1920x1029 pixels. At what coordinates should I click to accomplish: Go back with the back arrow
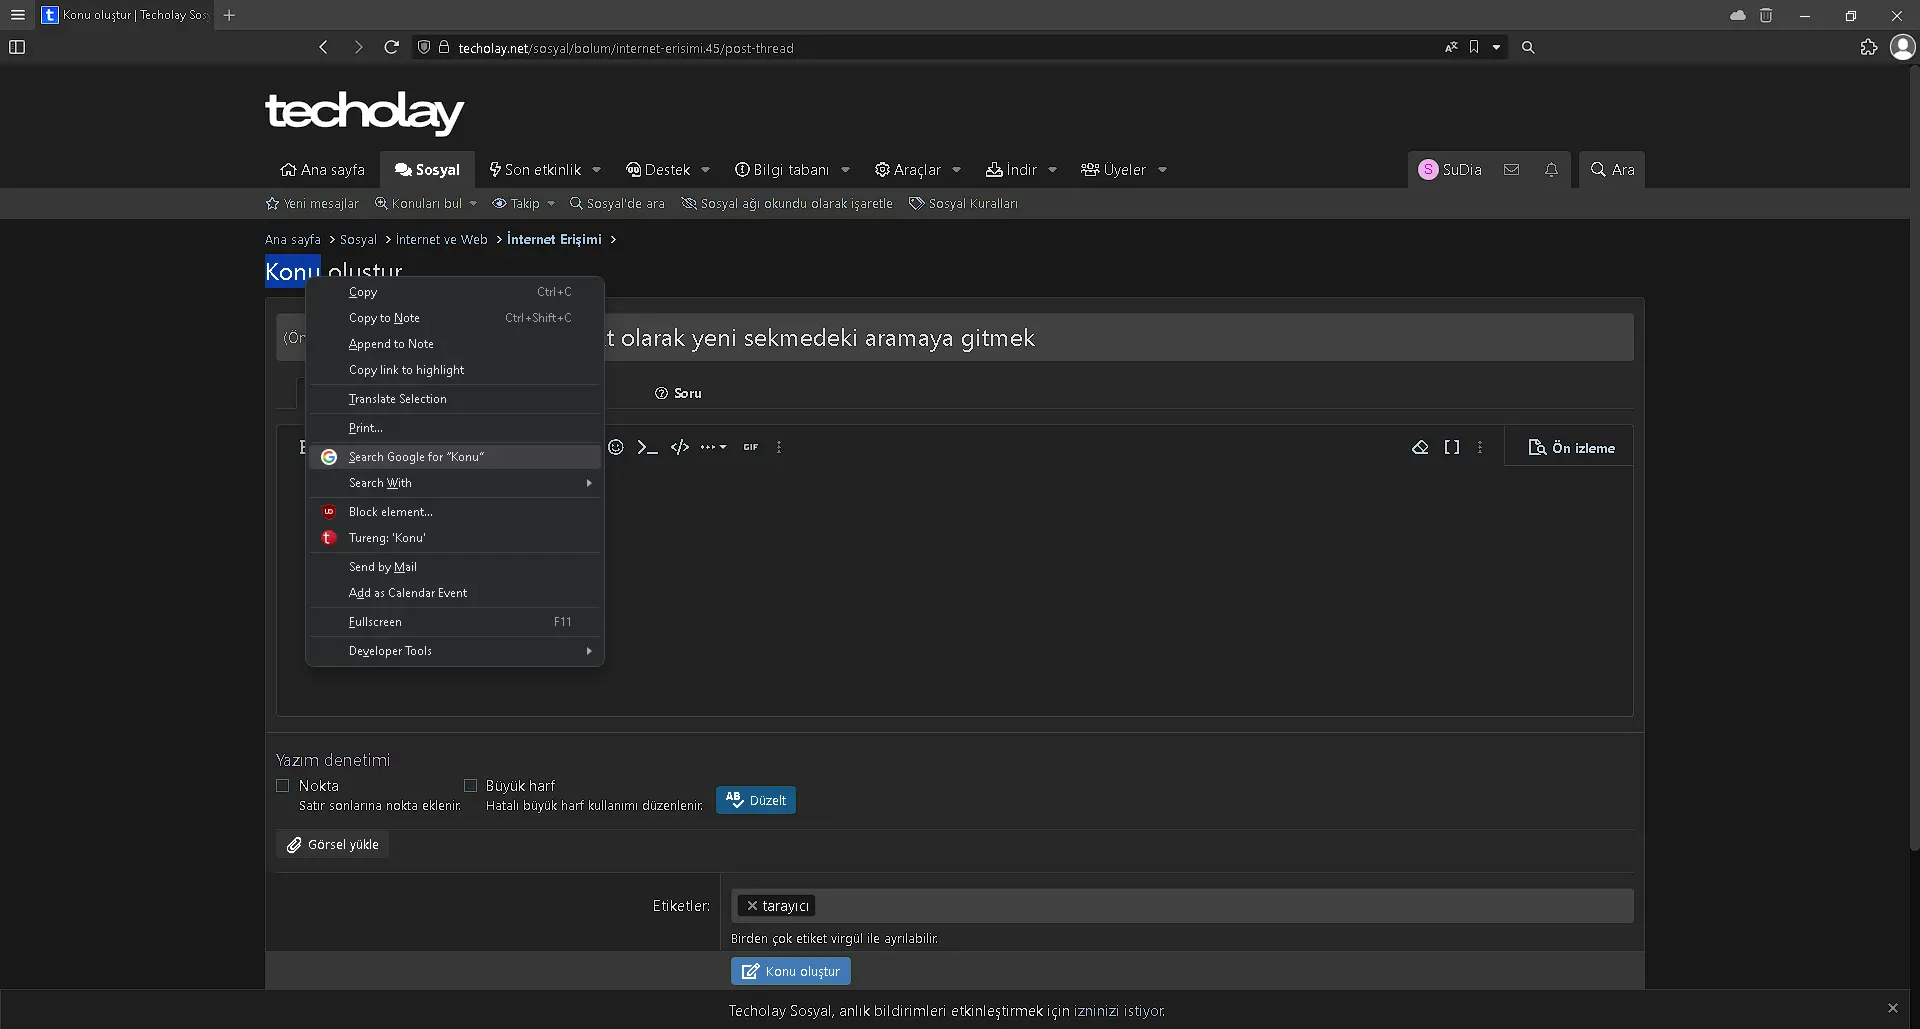point(323,47)
